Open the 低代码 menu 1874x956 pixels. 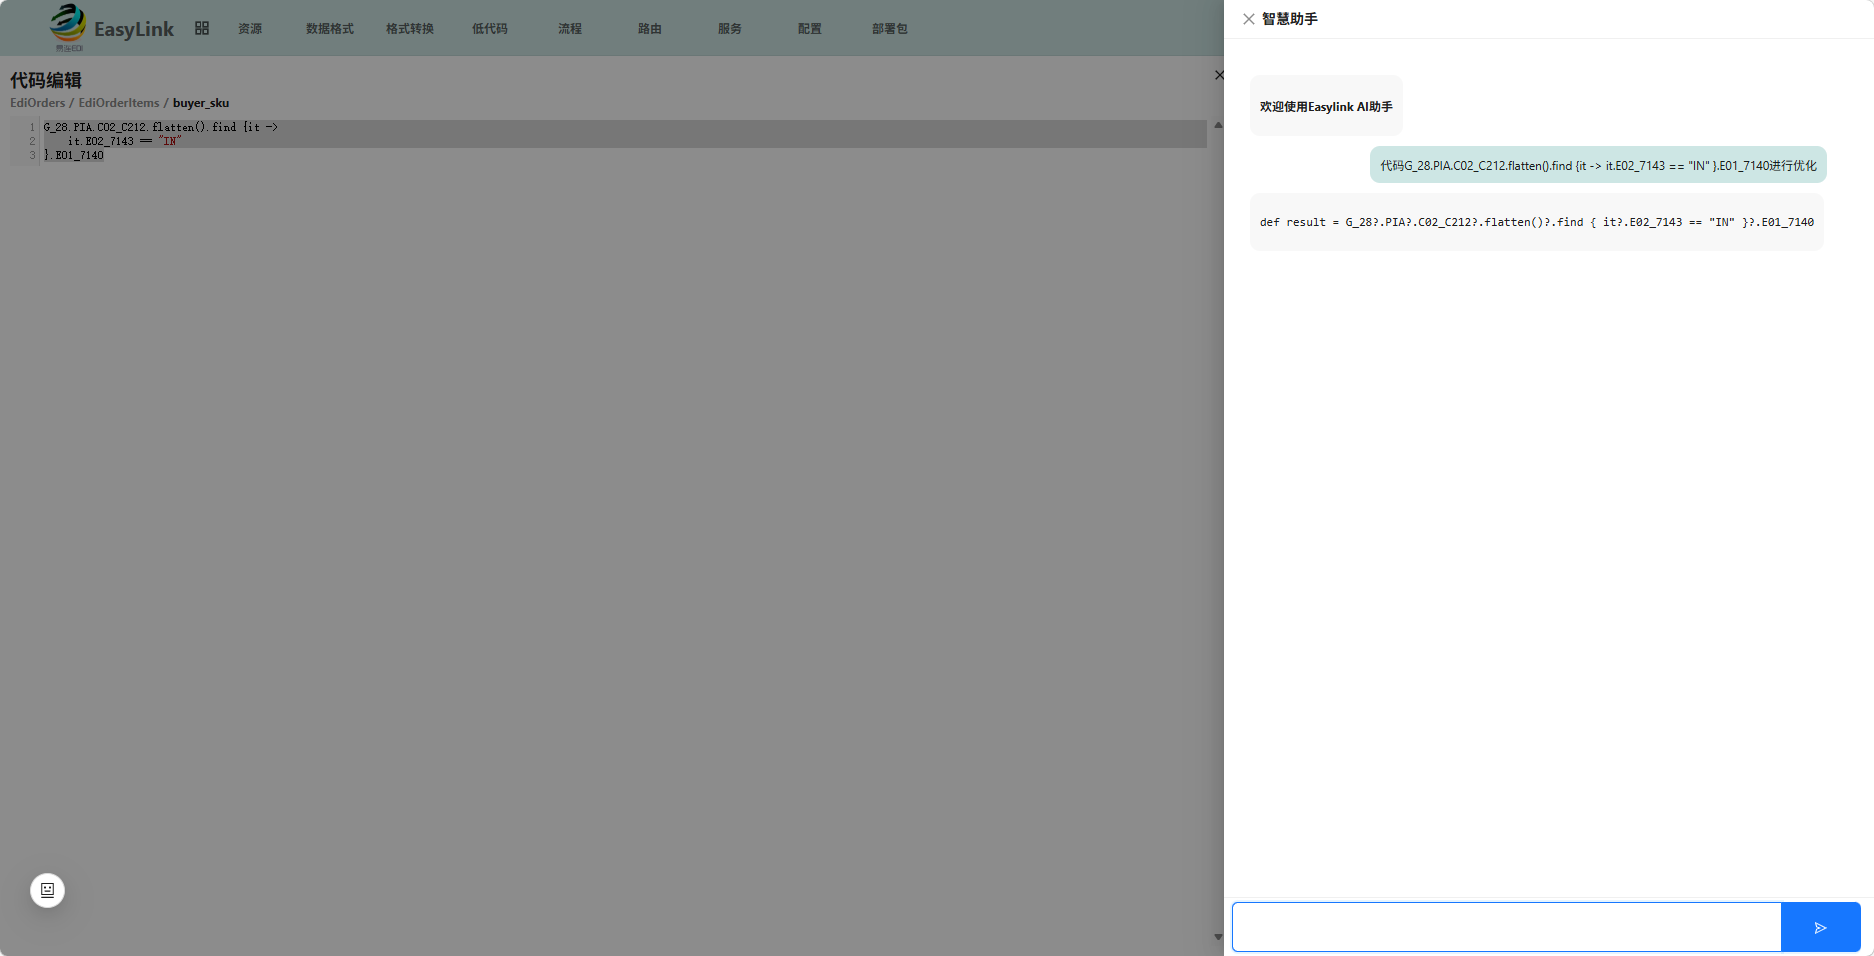point(490,29)
